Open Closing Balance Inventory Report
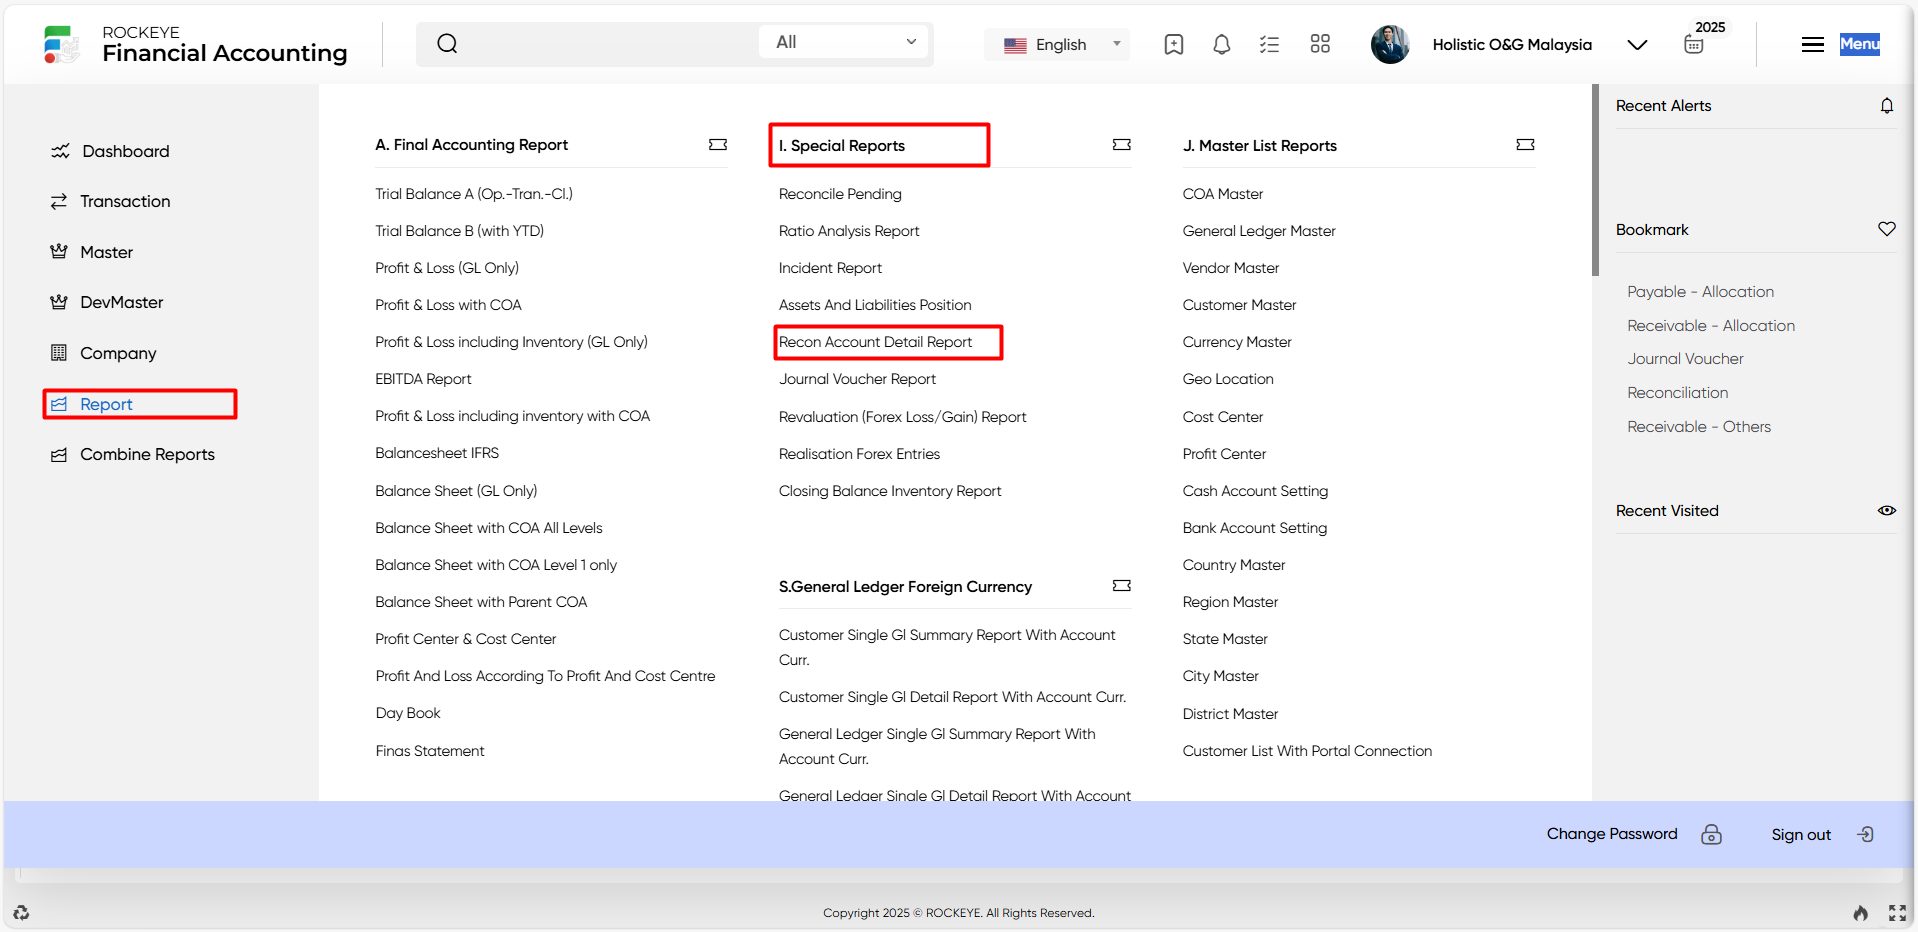 click(890, 491)
